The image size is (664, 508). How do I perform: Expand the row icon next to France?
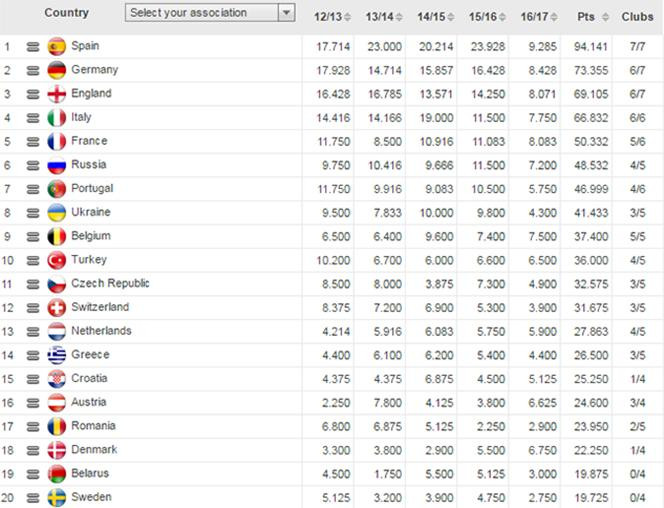pyautogui.click(x=31, y=142)
